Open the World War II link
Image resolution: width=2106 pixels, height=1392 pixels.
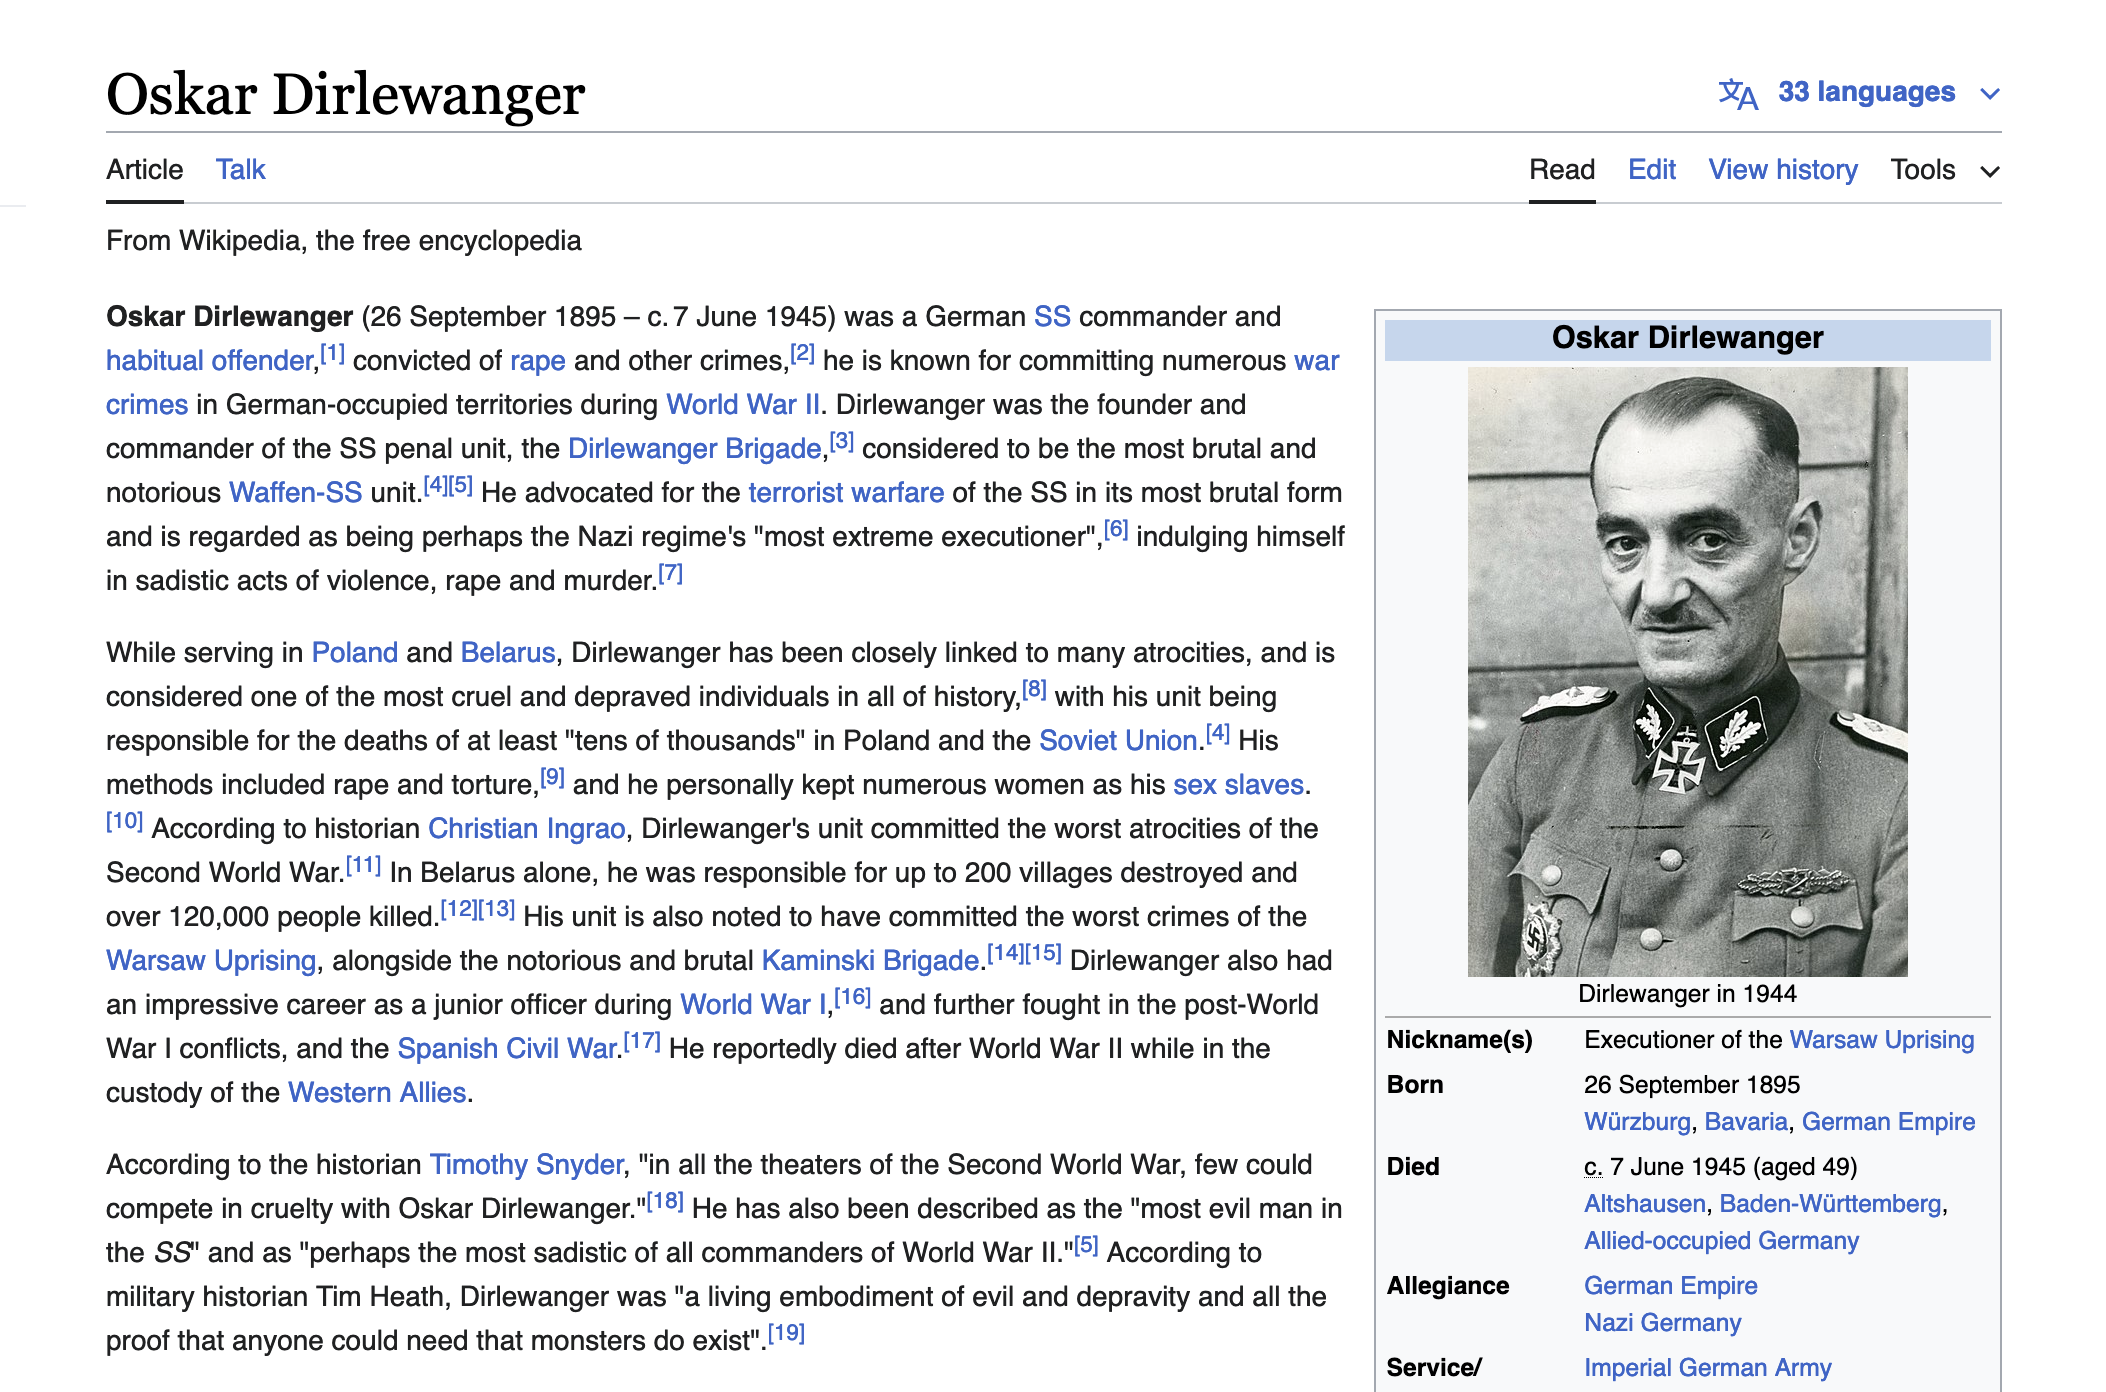[743, 405]
